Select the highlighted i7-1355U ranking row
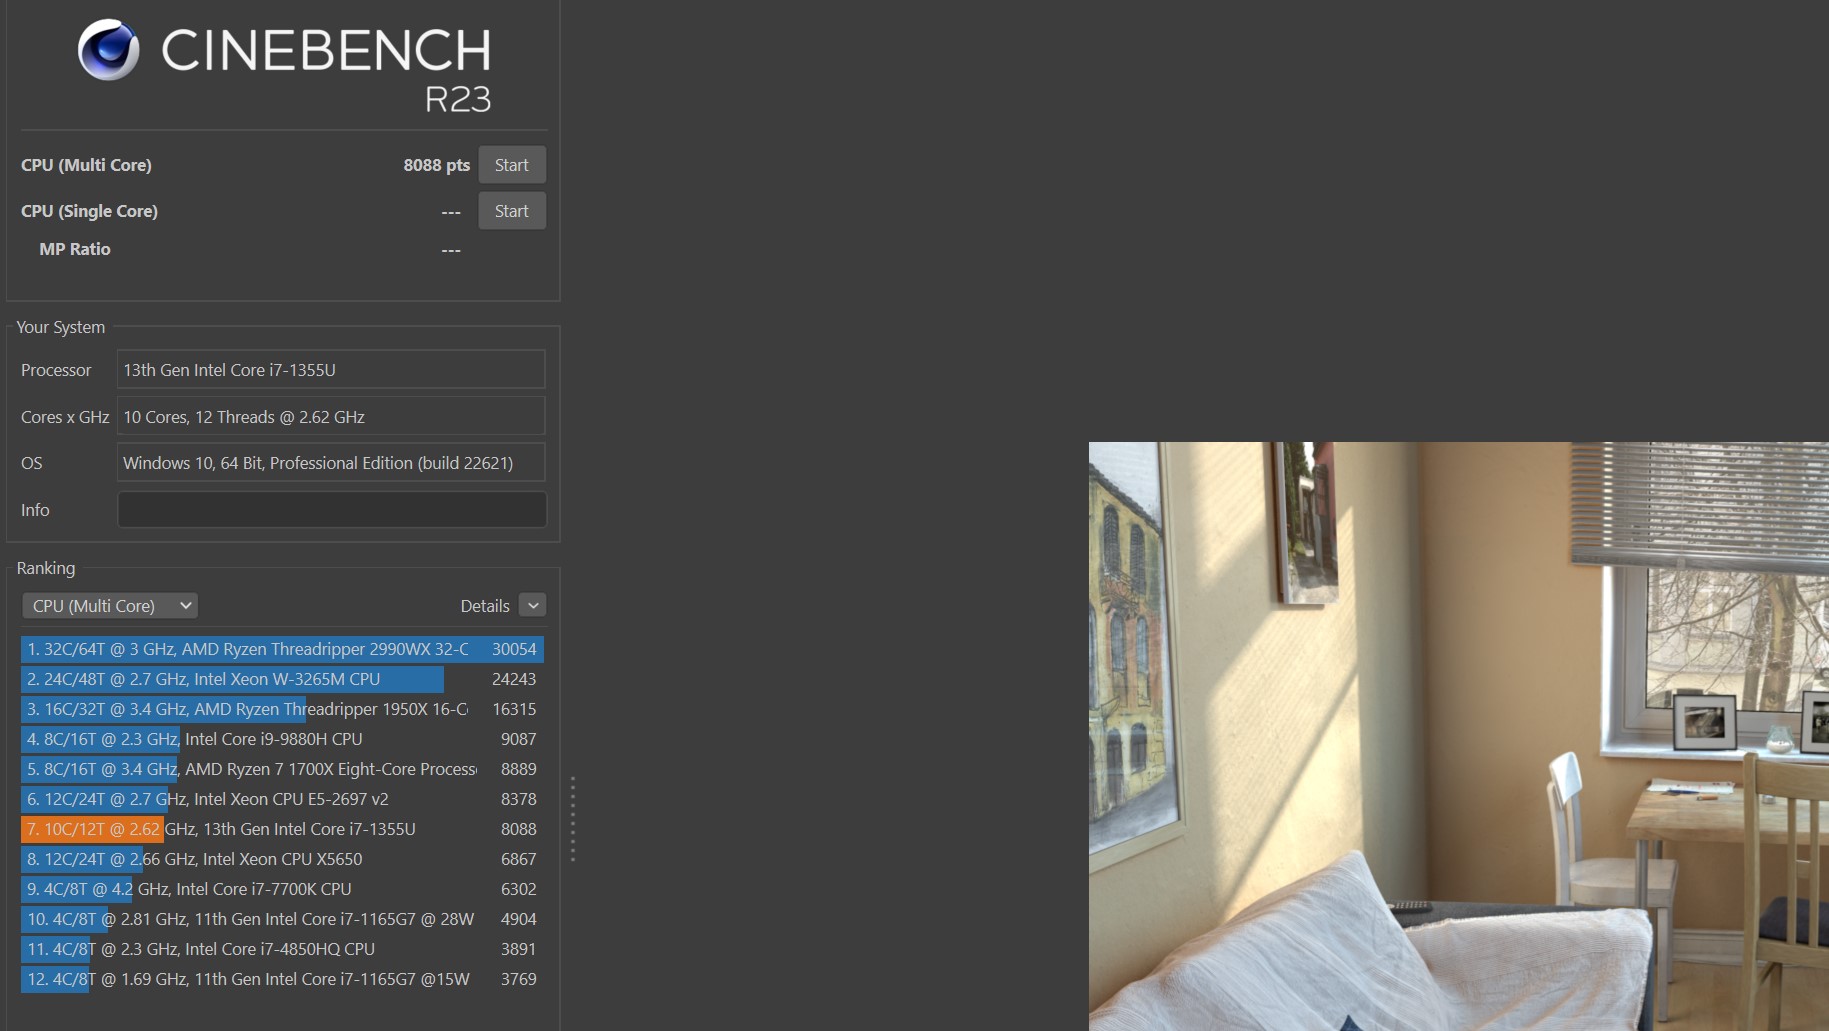 (x=281, y=829)
